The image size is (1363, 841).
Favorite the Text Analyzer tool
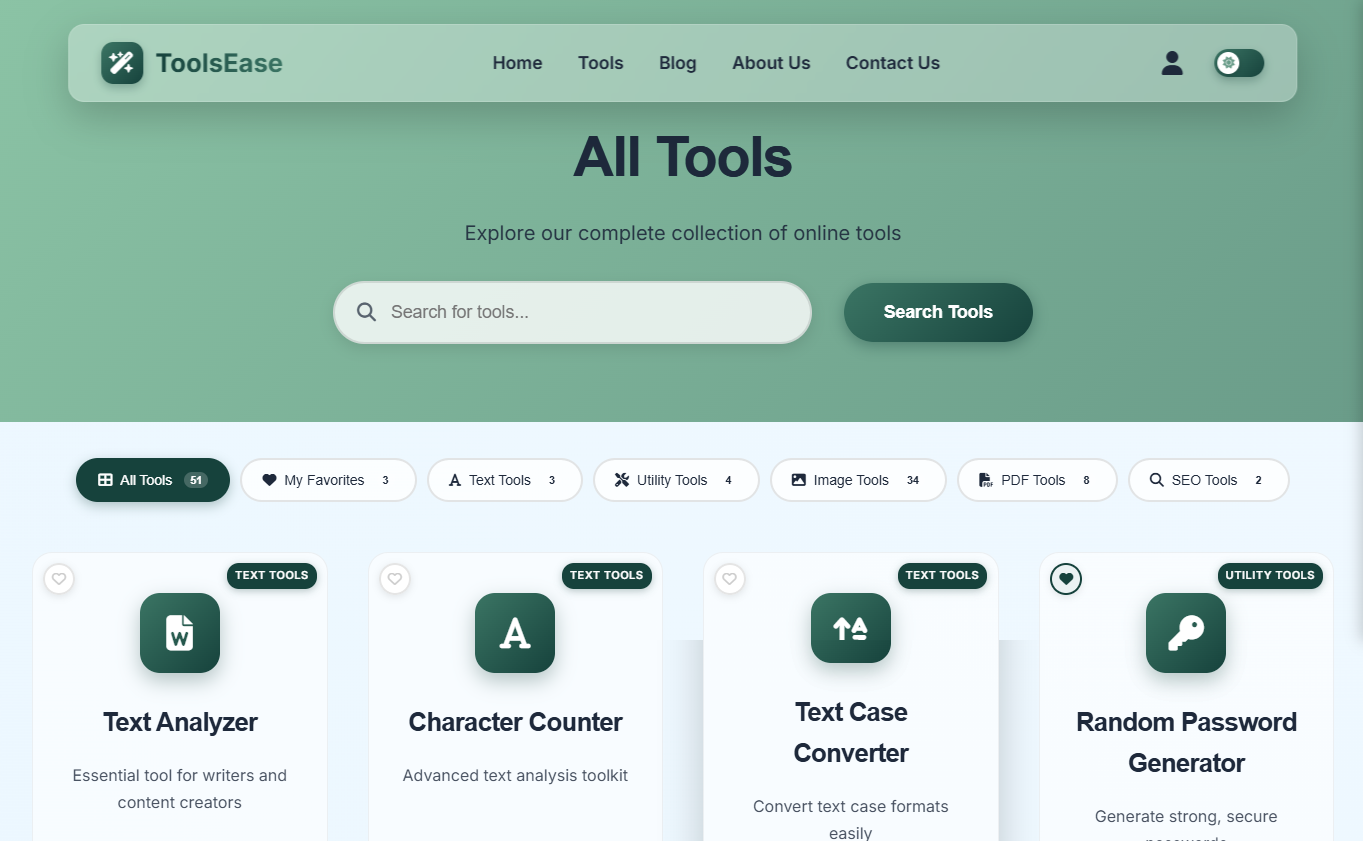59,579
